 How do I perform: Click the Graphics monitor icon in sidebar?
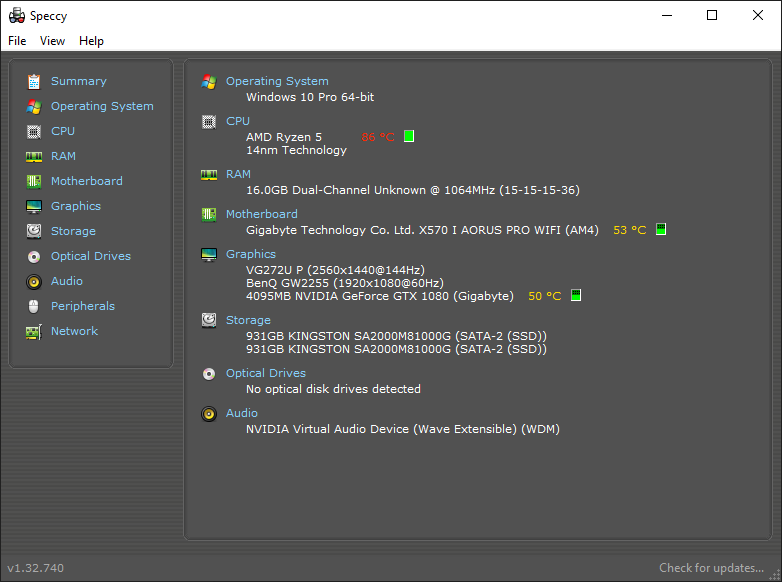pos(34,206)
